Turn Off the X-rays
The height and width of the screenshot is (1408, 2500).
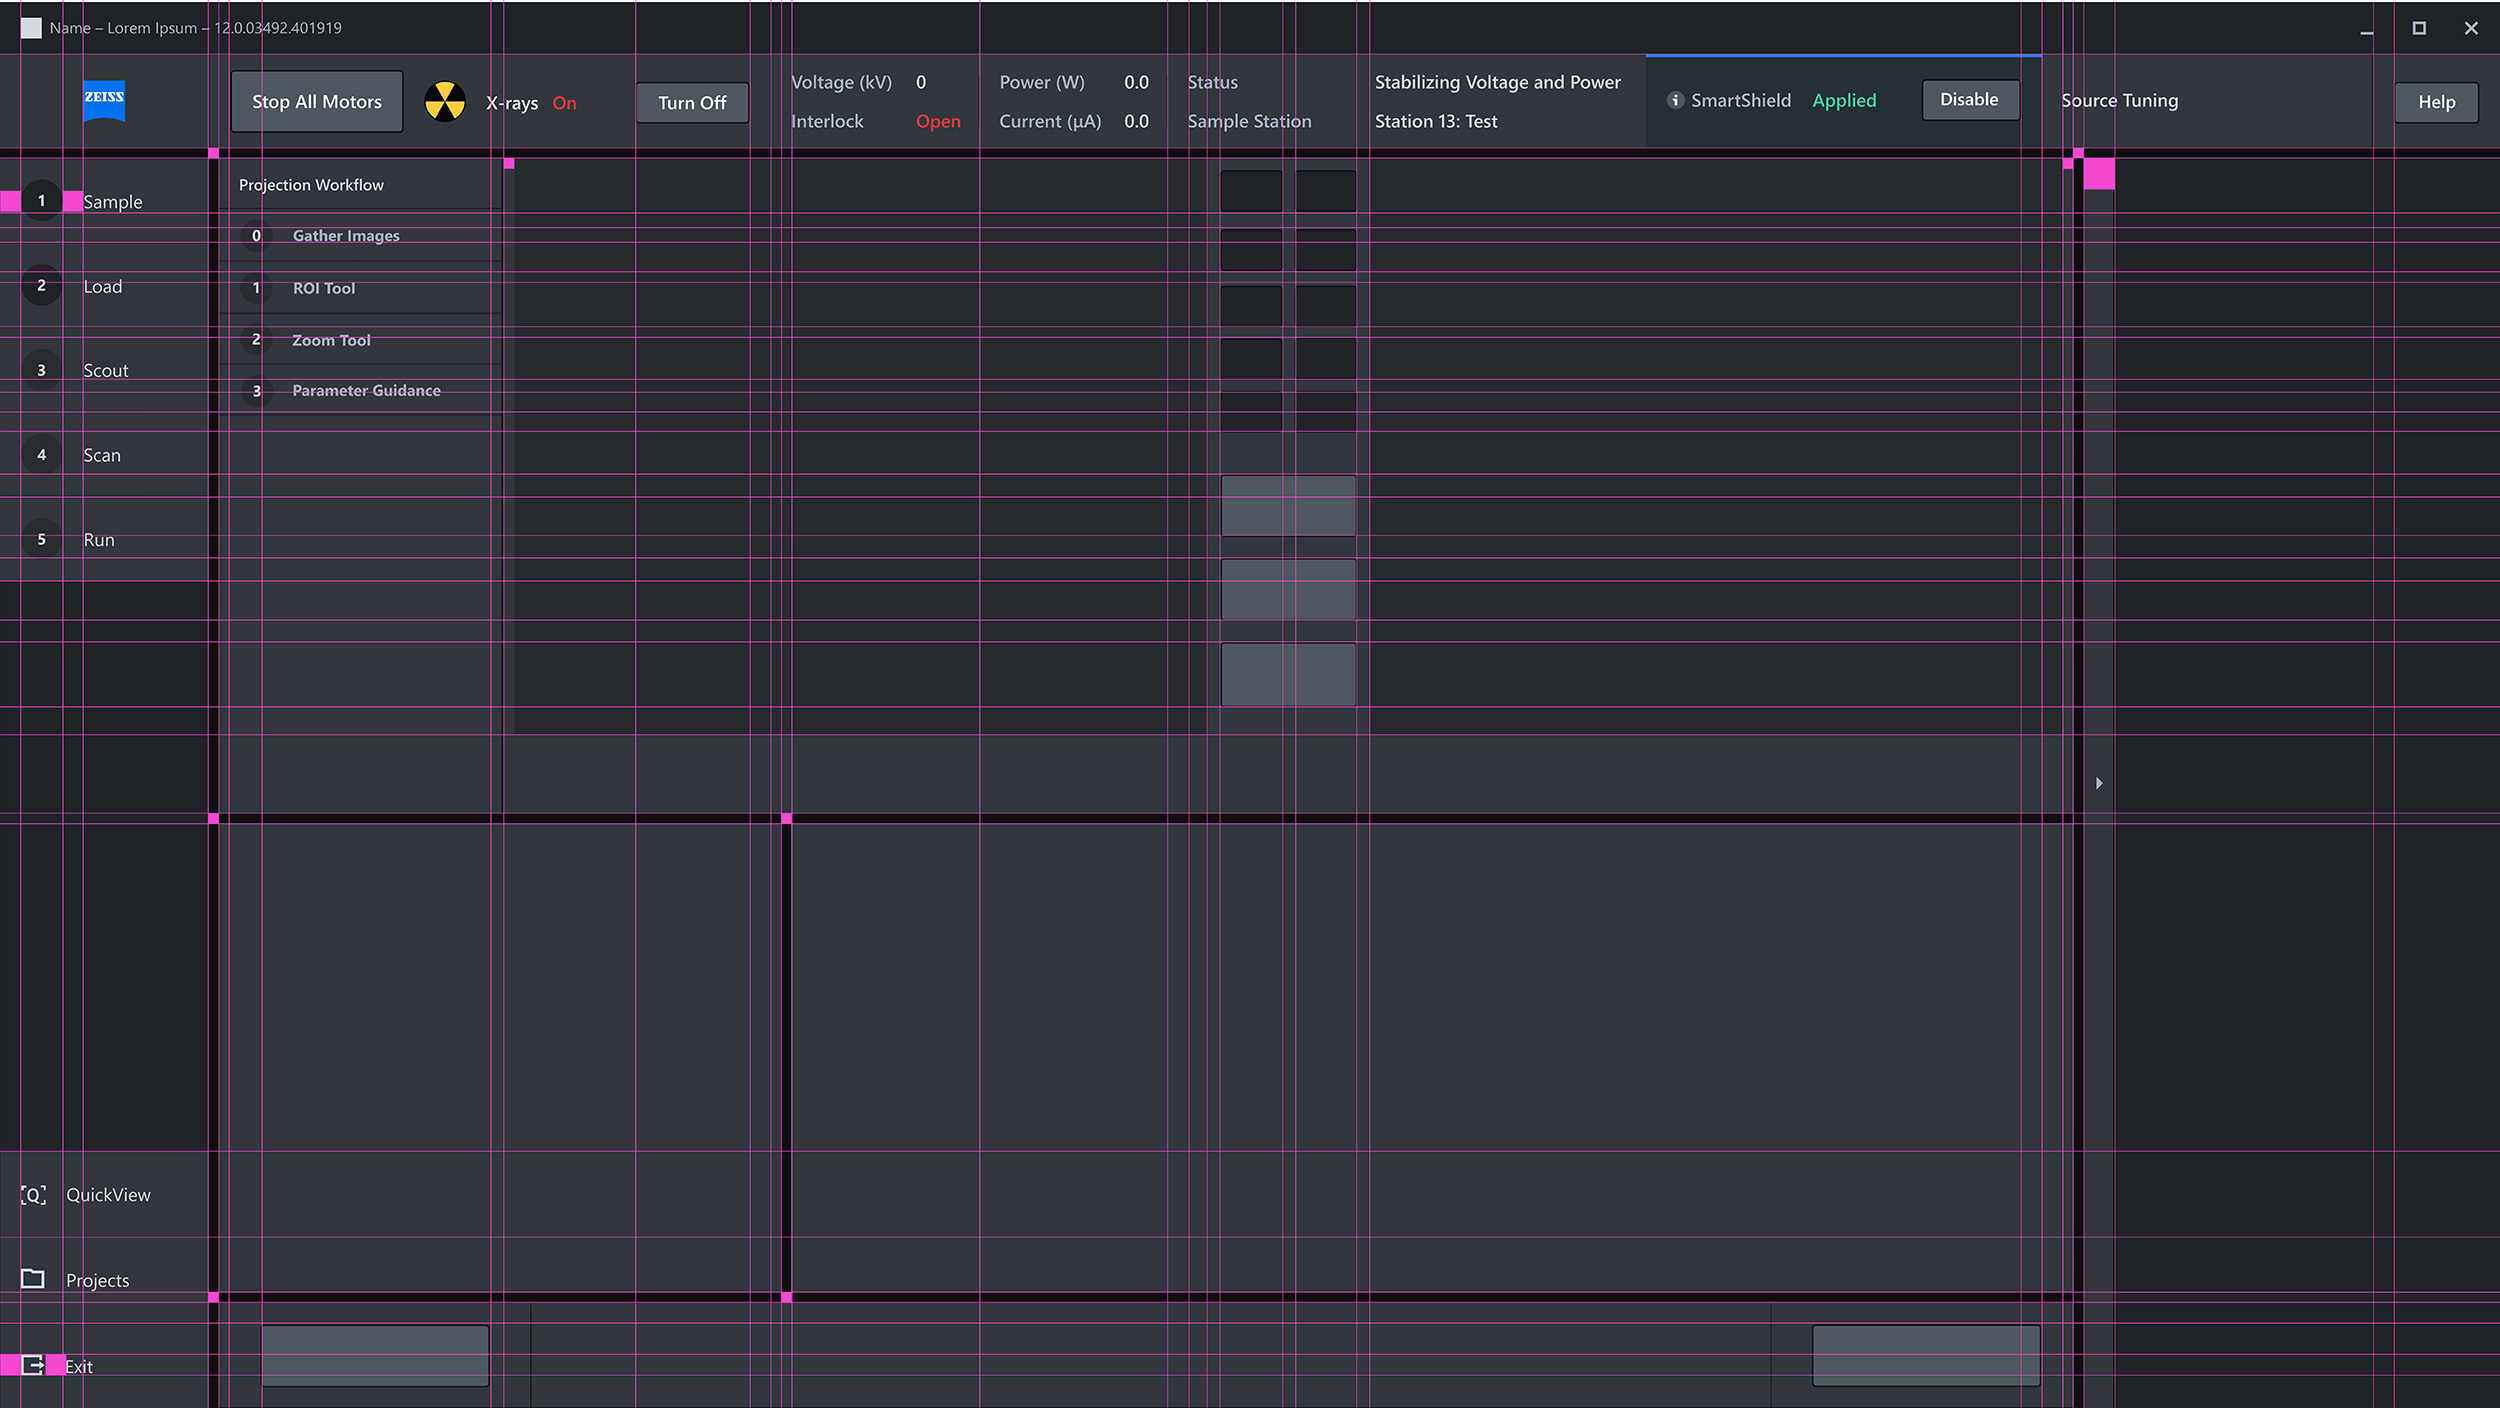[x=692, y=103]
